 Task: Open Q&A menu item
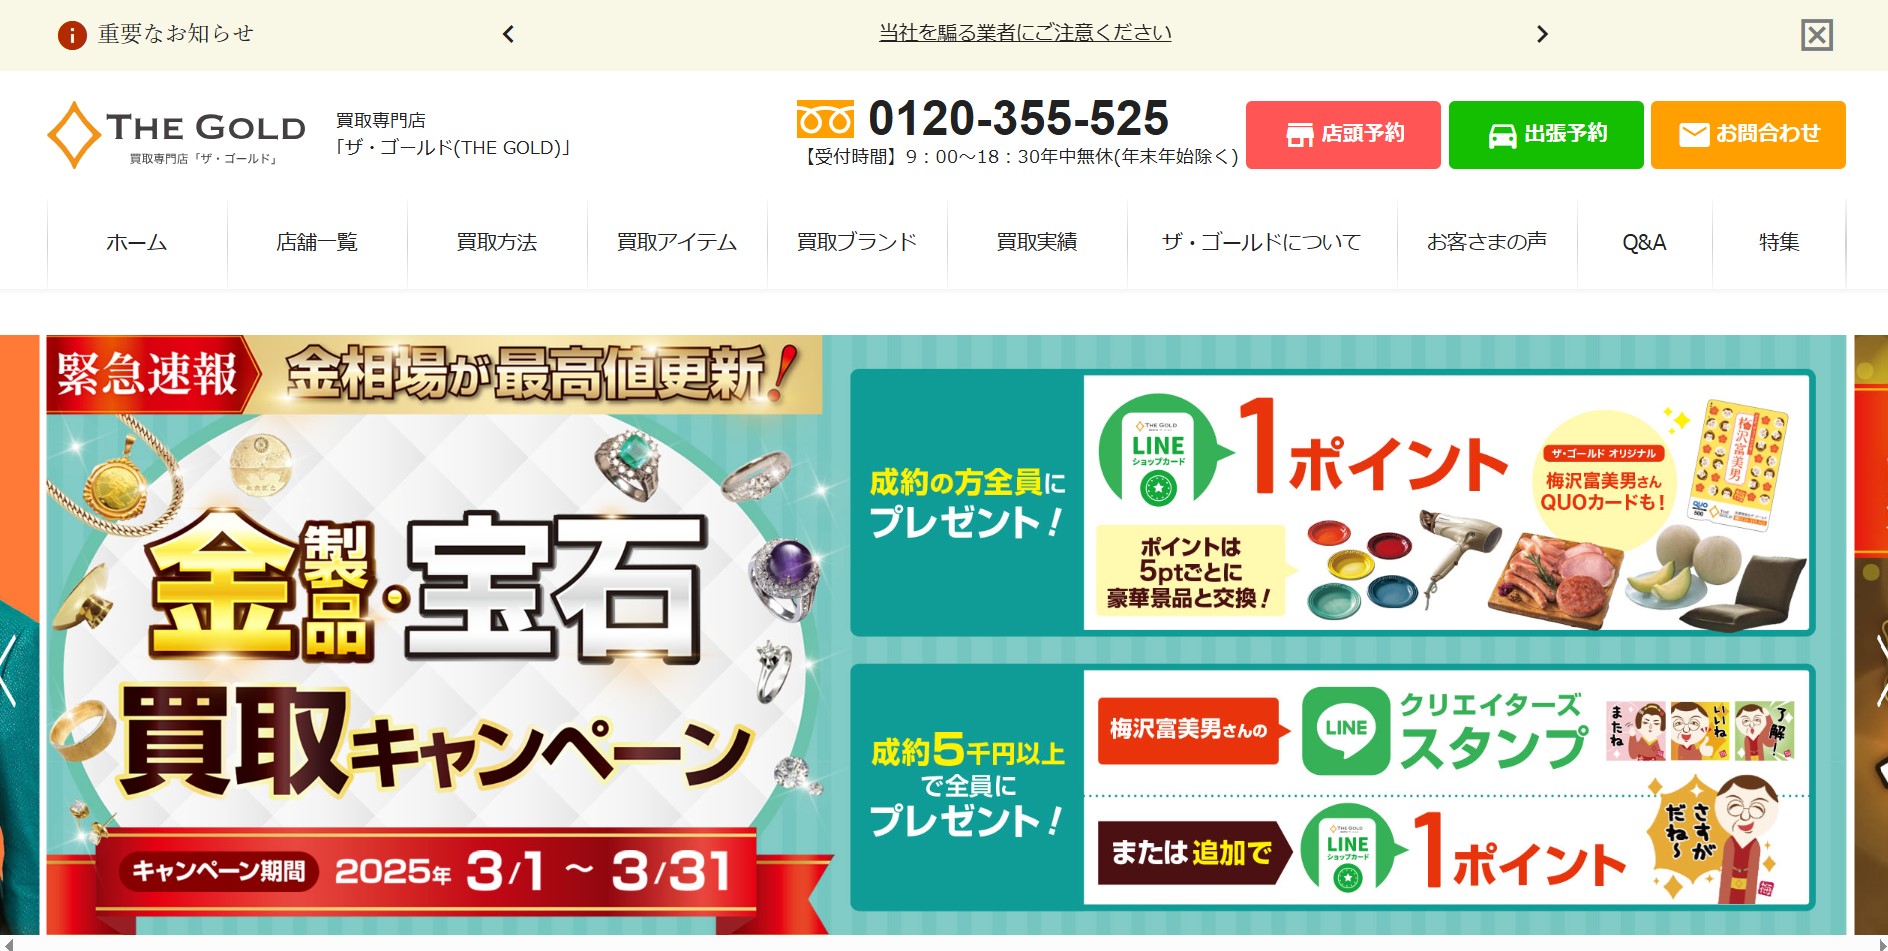pos(1644,243)
